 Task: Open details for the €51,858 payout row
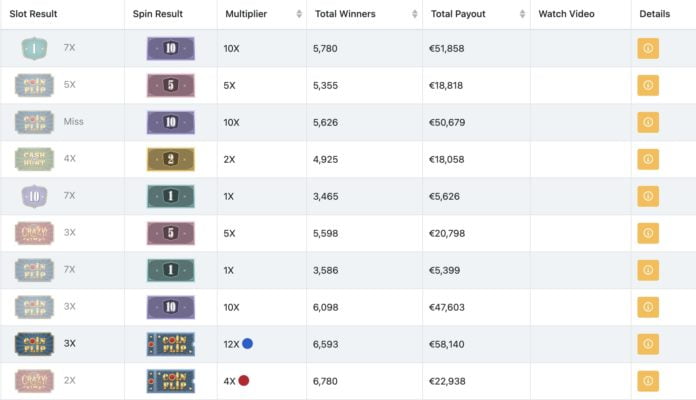click(x=648, y=48)
